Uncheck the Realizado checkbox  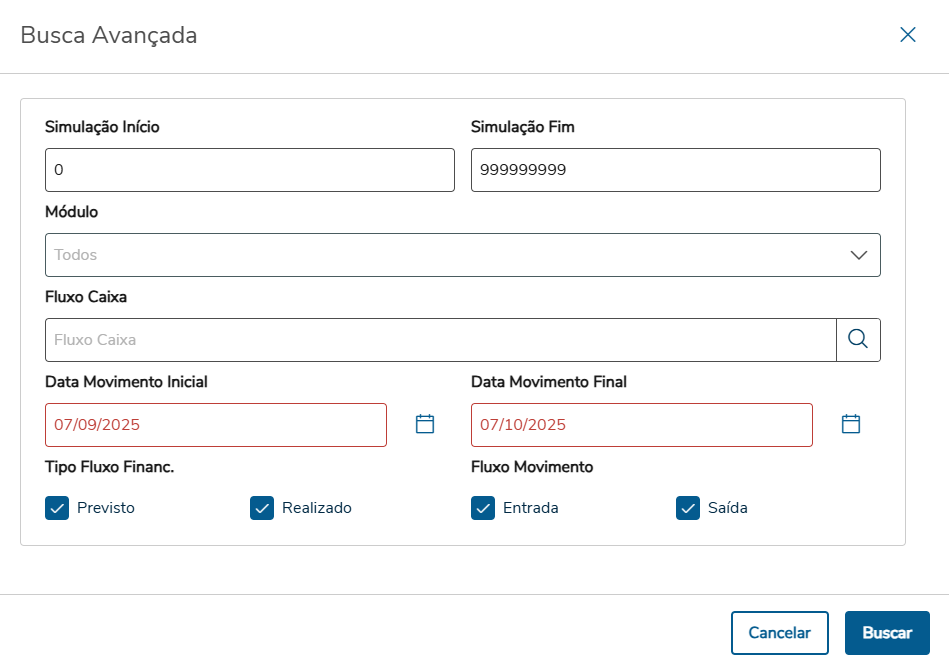(x=262, y=508)
